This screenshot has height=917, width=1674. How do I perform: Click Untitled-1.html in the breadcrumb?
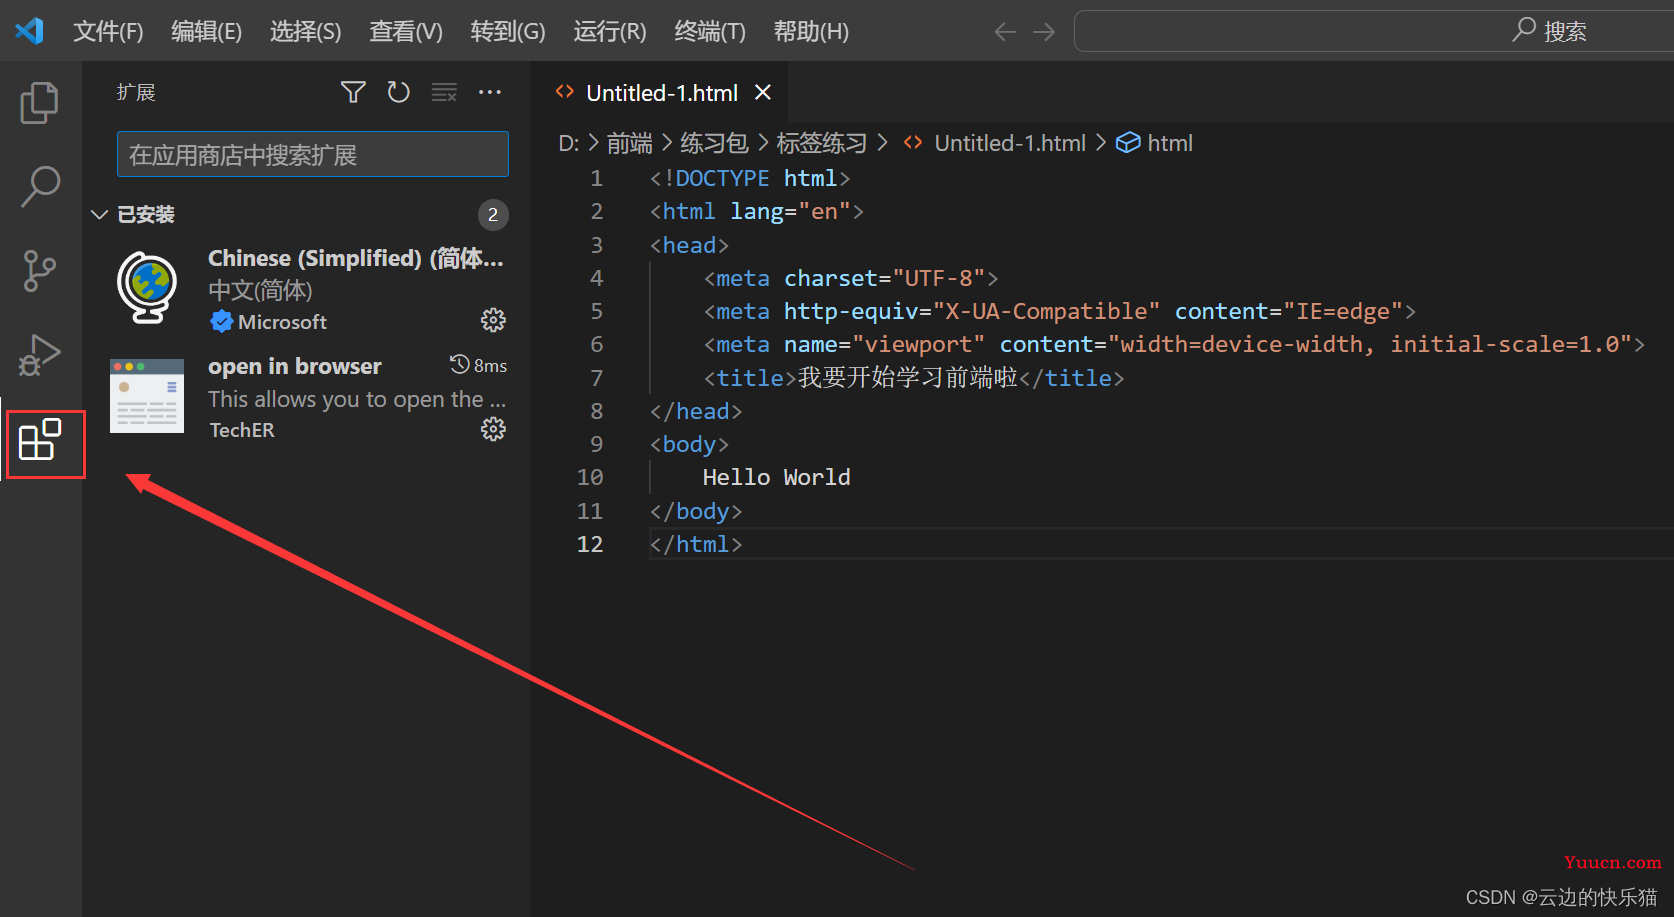tap(1010, 143)
